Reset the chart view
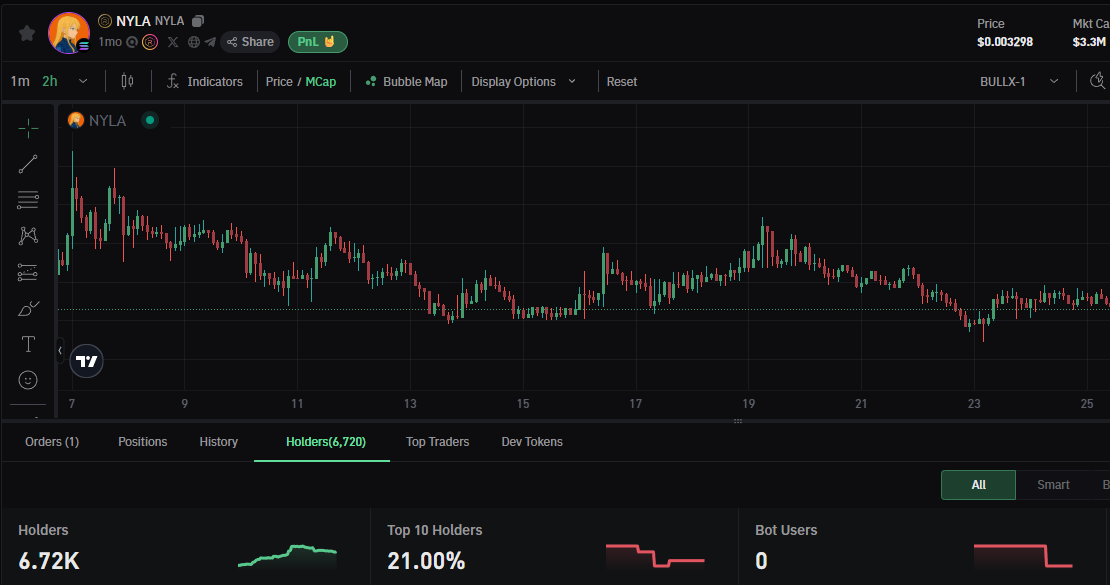Viewport: 1110px width, 585px height. 622,81
